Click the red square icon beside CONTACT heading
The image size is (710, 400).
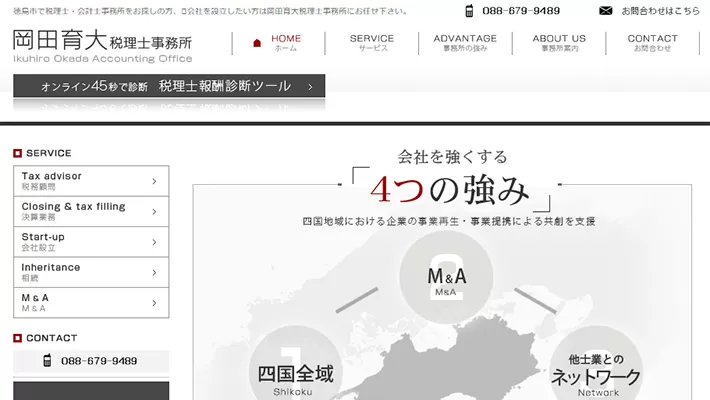[x=17, y=339]
